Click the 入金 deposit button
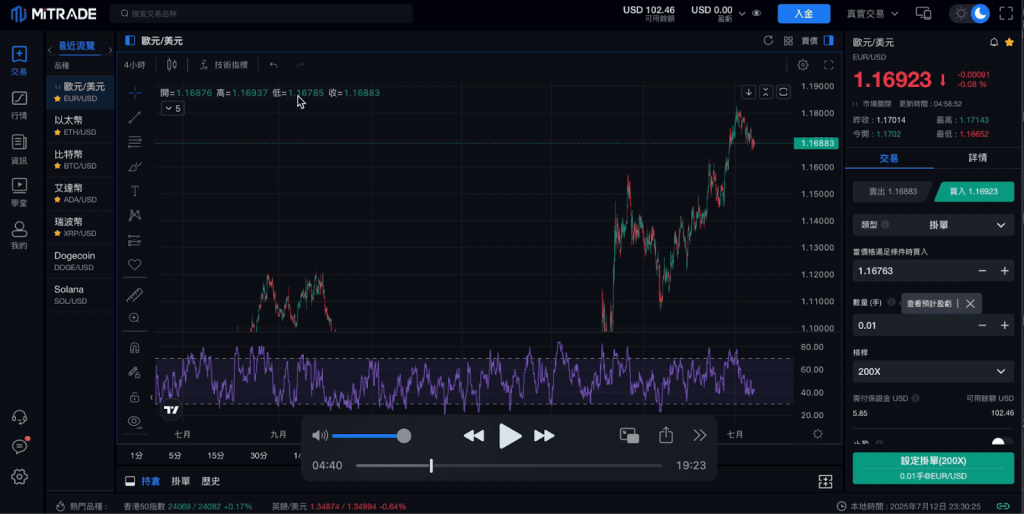The height and width of the screenshot is (514, 1024). [x=804, y=14]
